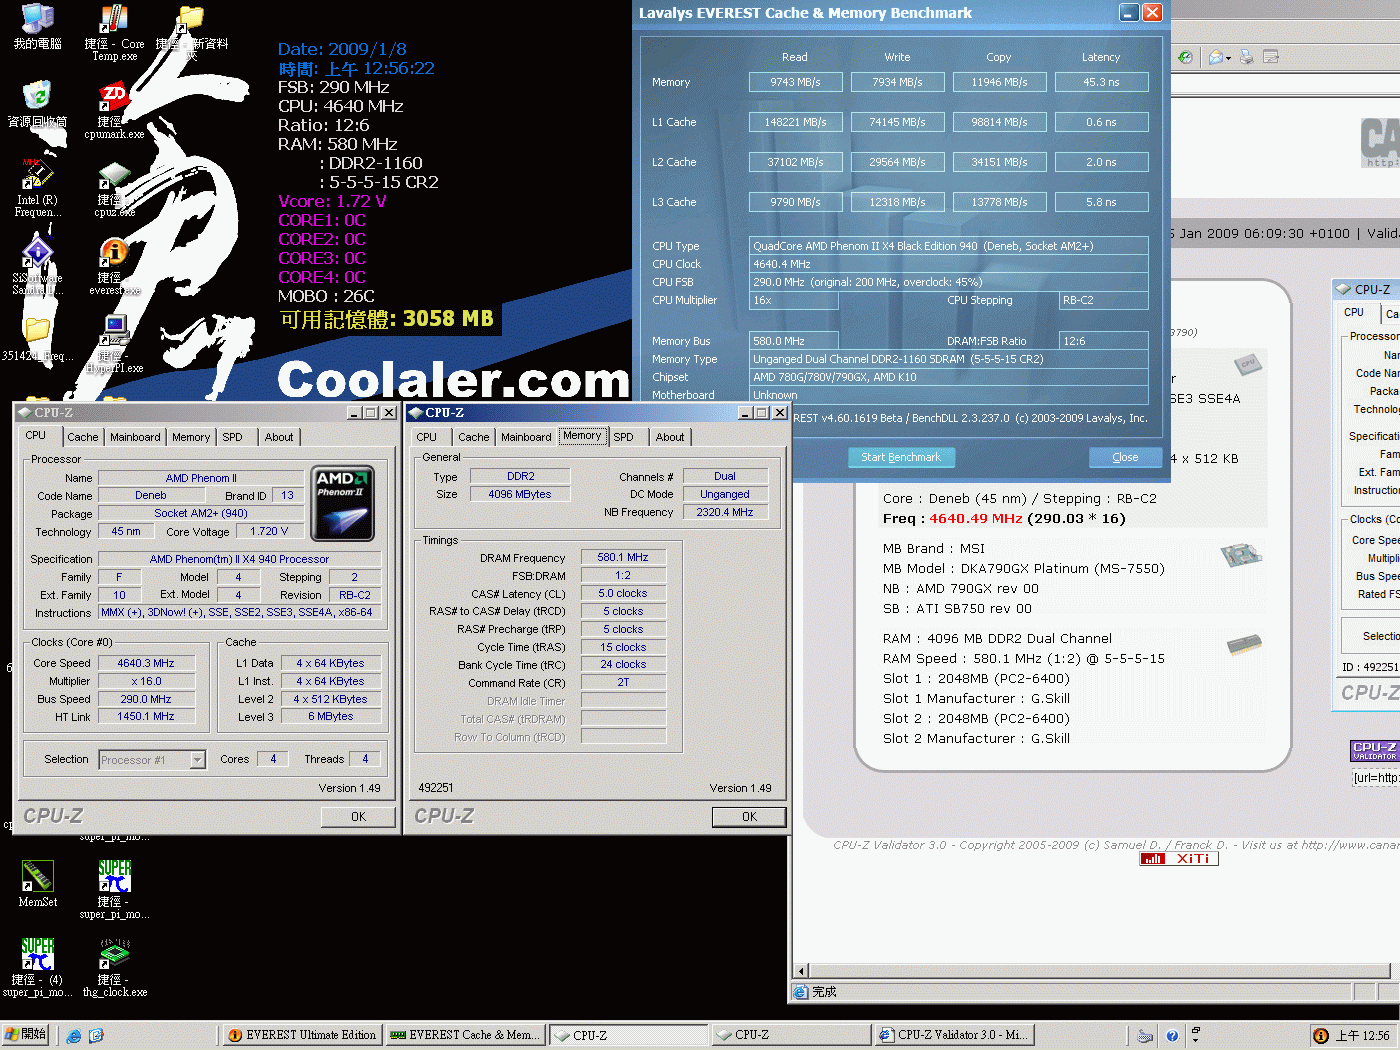Select the ZD cpumark.exe desktop shortcut
Image resolution: width=1400 pixels, height=1050 pixels.
[114, 111]
